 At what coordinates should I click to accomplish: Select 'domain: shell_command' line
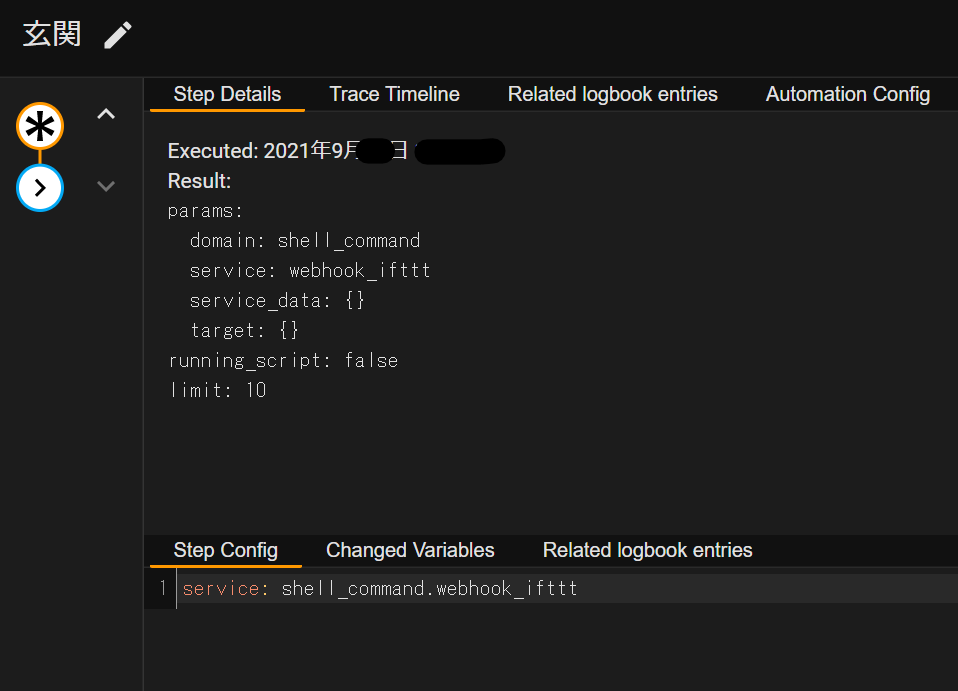(305, 241)
